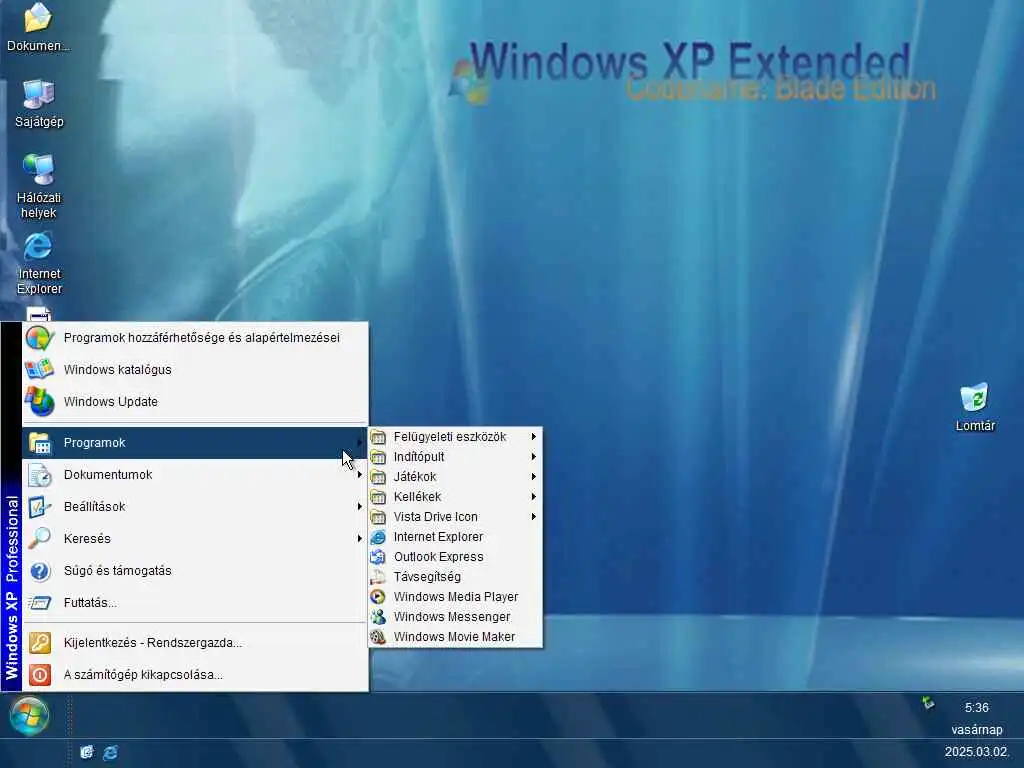Launch Outlook Express from submenu
Viewport: 1024px width, 768px height.
455,557
